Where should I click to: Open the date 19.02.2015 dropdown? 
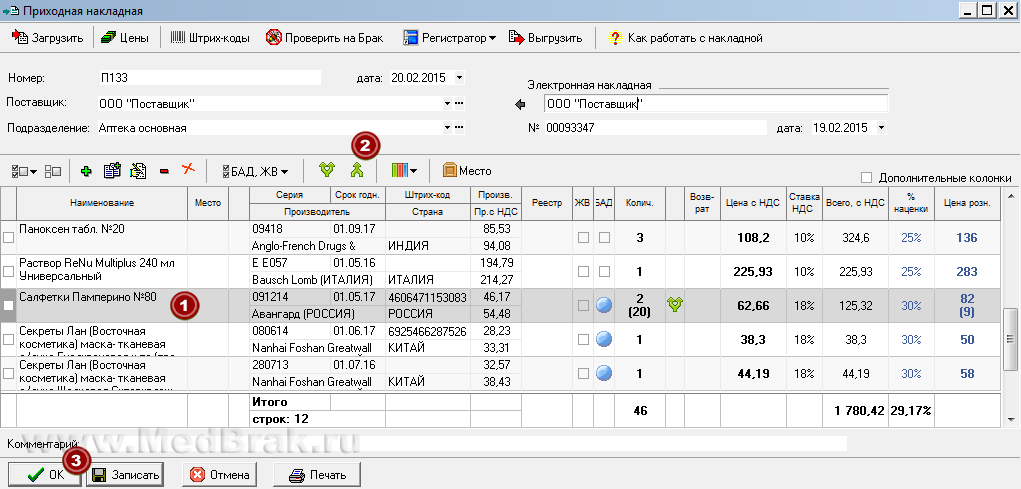pyautogui.click(x=881, y=128)
